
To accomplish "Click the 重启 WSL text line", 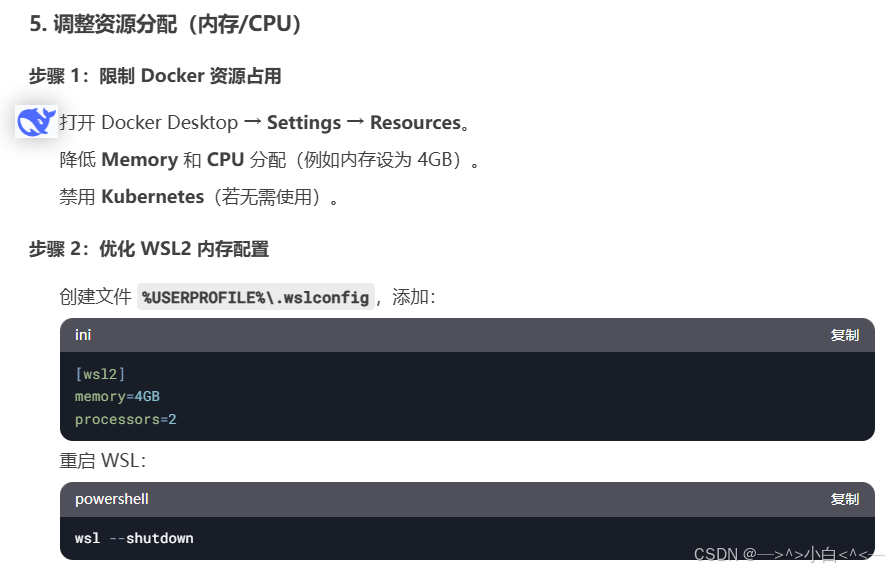I will tap(103, 461).
